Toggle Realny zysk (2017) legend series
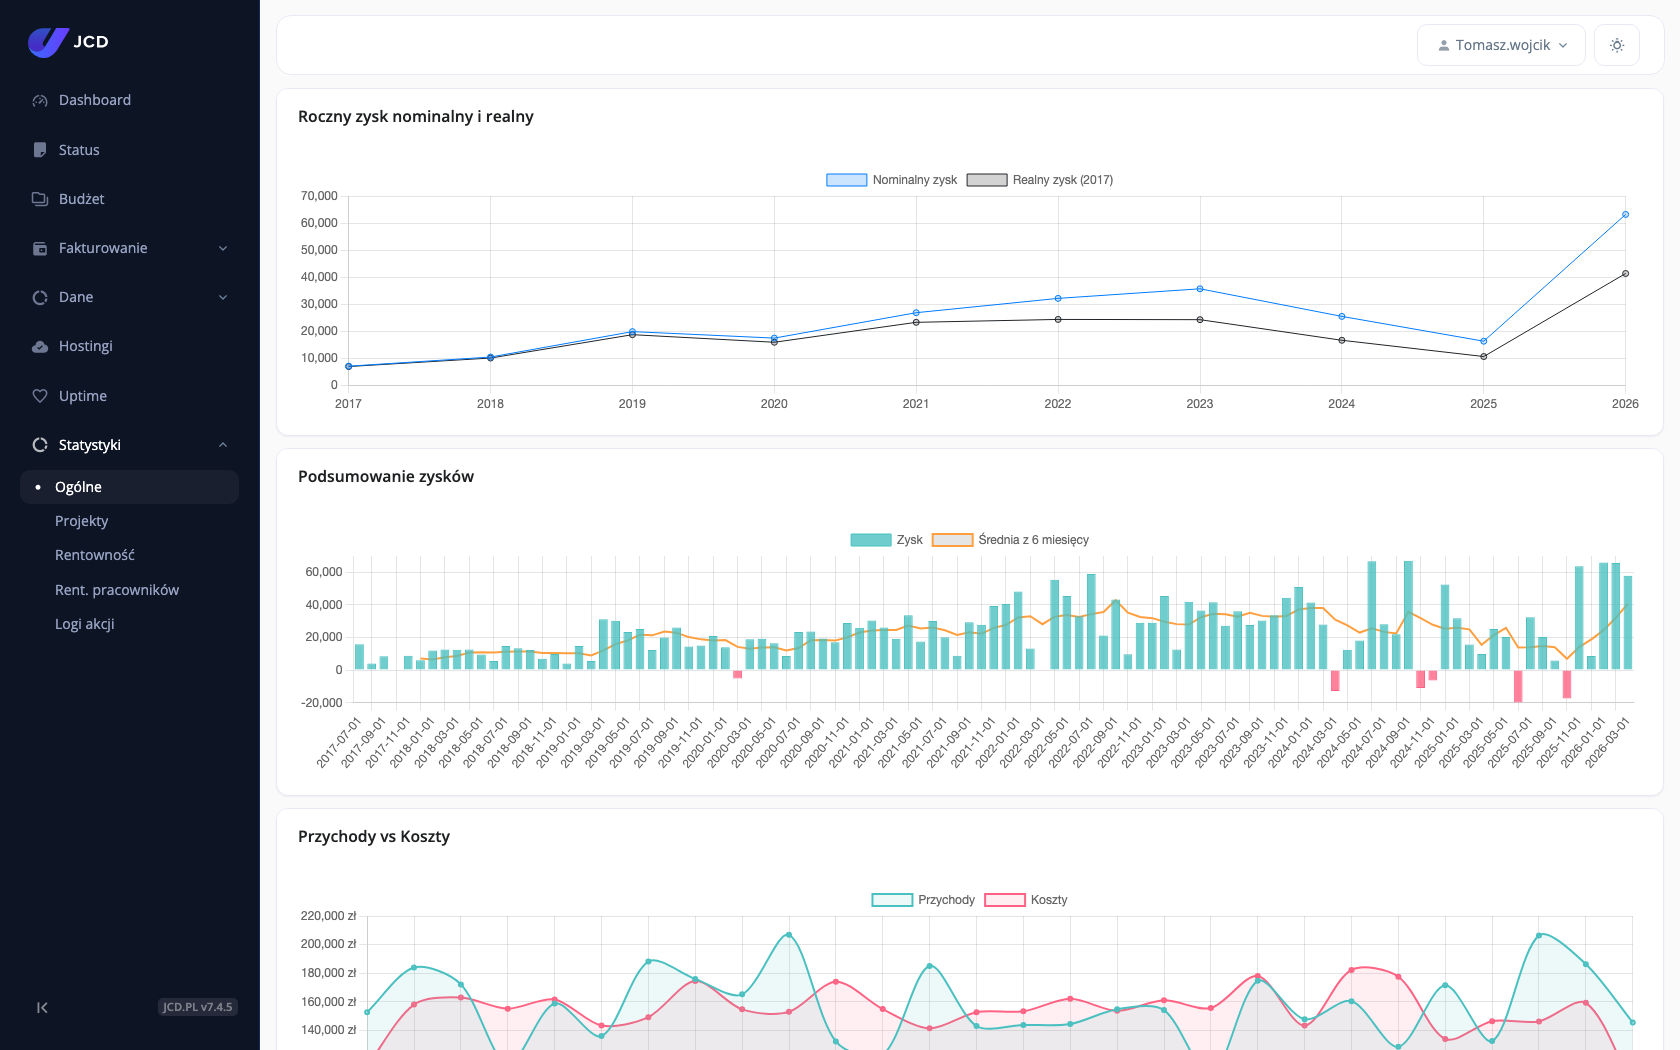 [1040, 180]
